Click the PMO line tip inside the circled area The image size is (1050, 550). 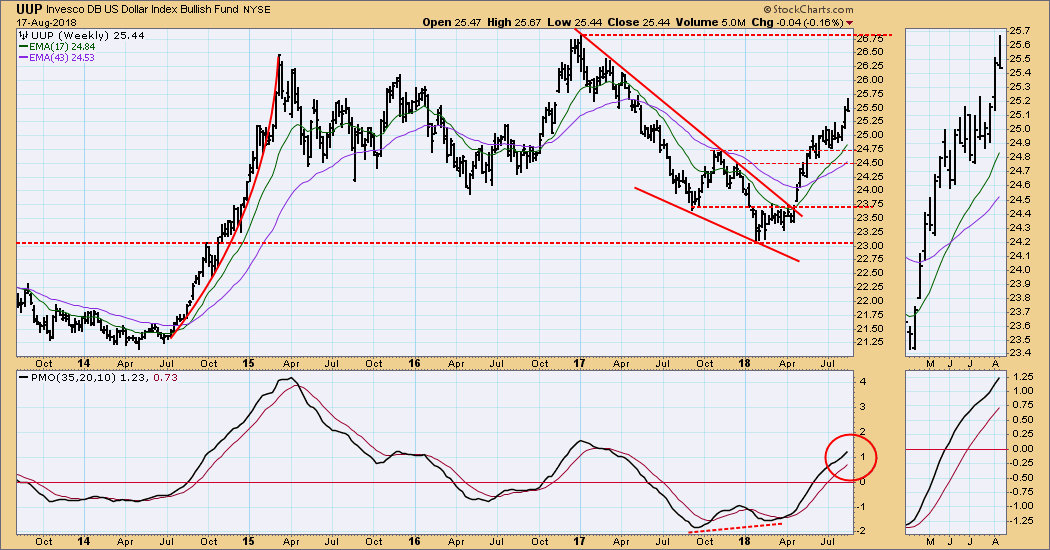click(x=846, y=453)
